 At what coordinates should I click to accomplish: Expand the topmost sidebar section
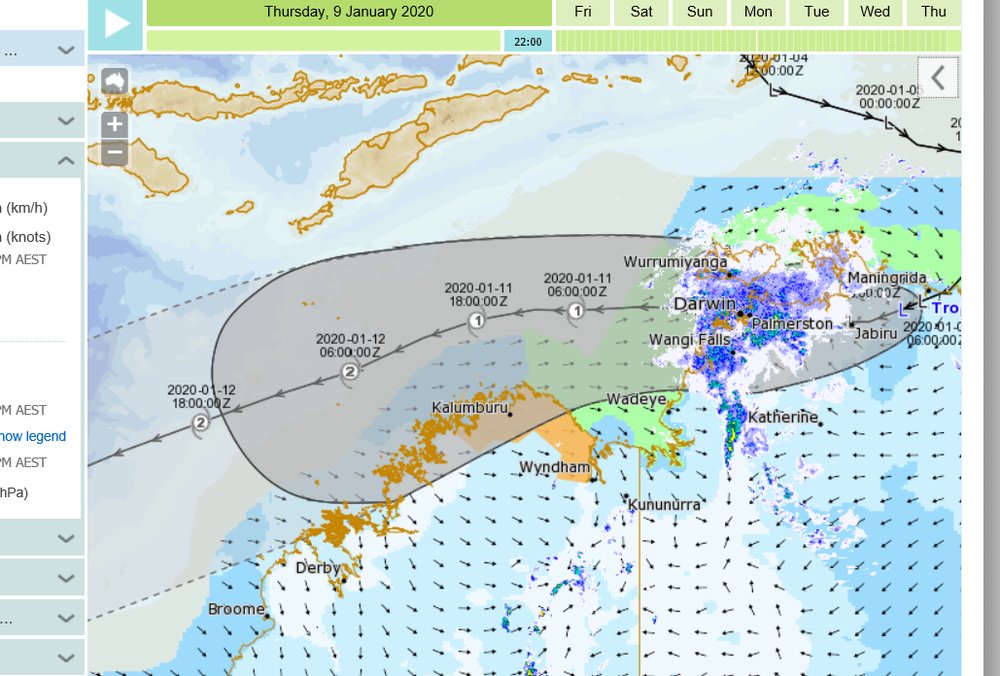[66, 49]
